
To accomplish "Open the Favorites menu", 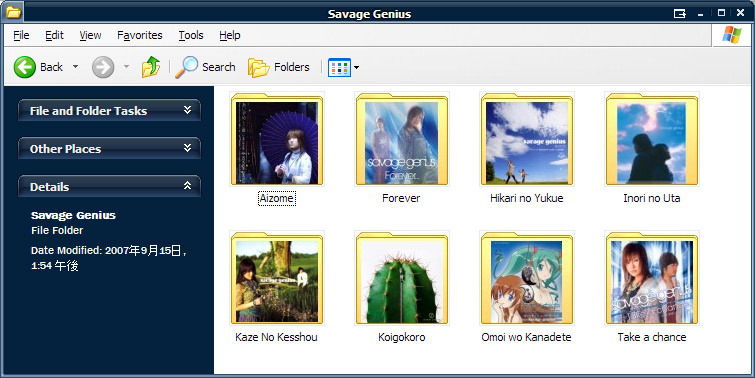I will (x=140, y=35).
